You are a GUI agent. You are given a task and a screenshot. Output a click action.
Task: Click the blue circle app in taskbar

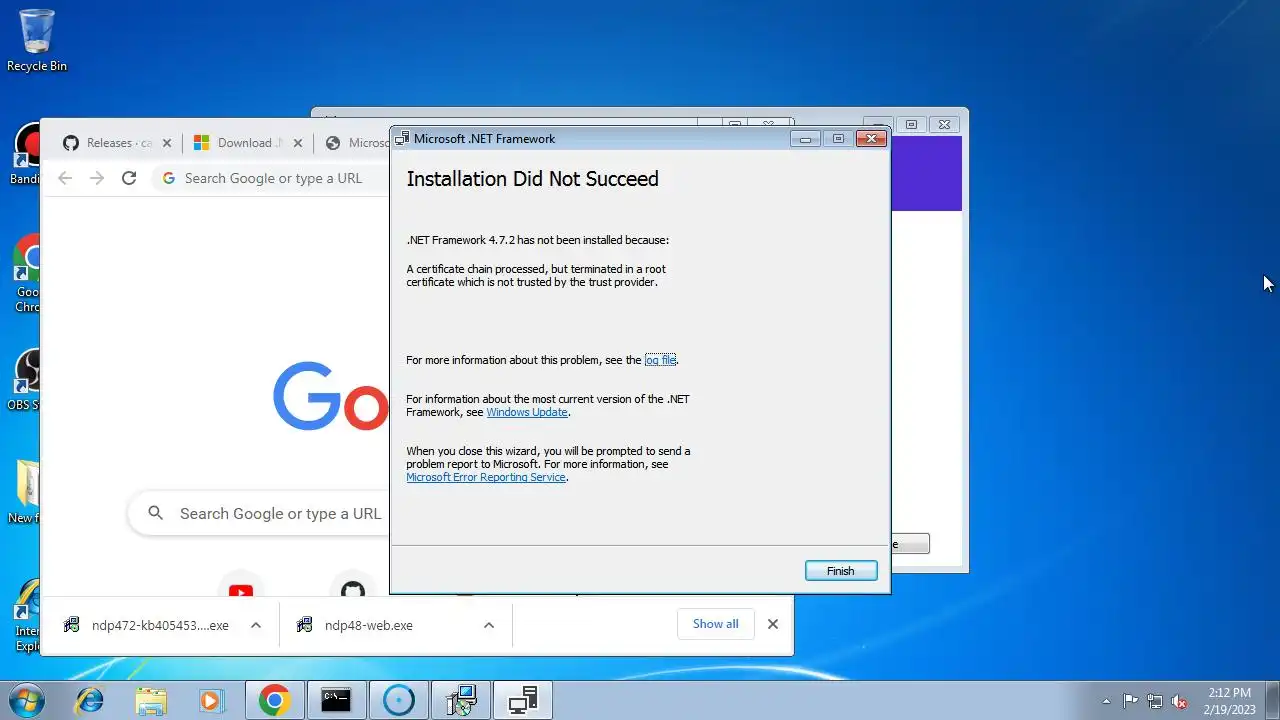tap(398, 700)
